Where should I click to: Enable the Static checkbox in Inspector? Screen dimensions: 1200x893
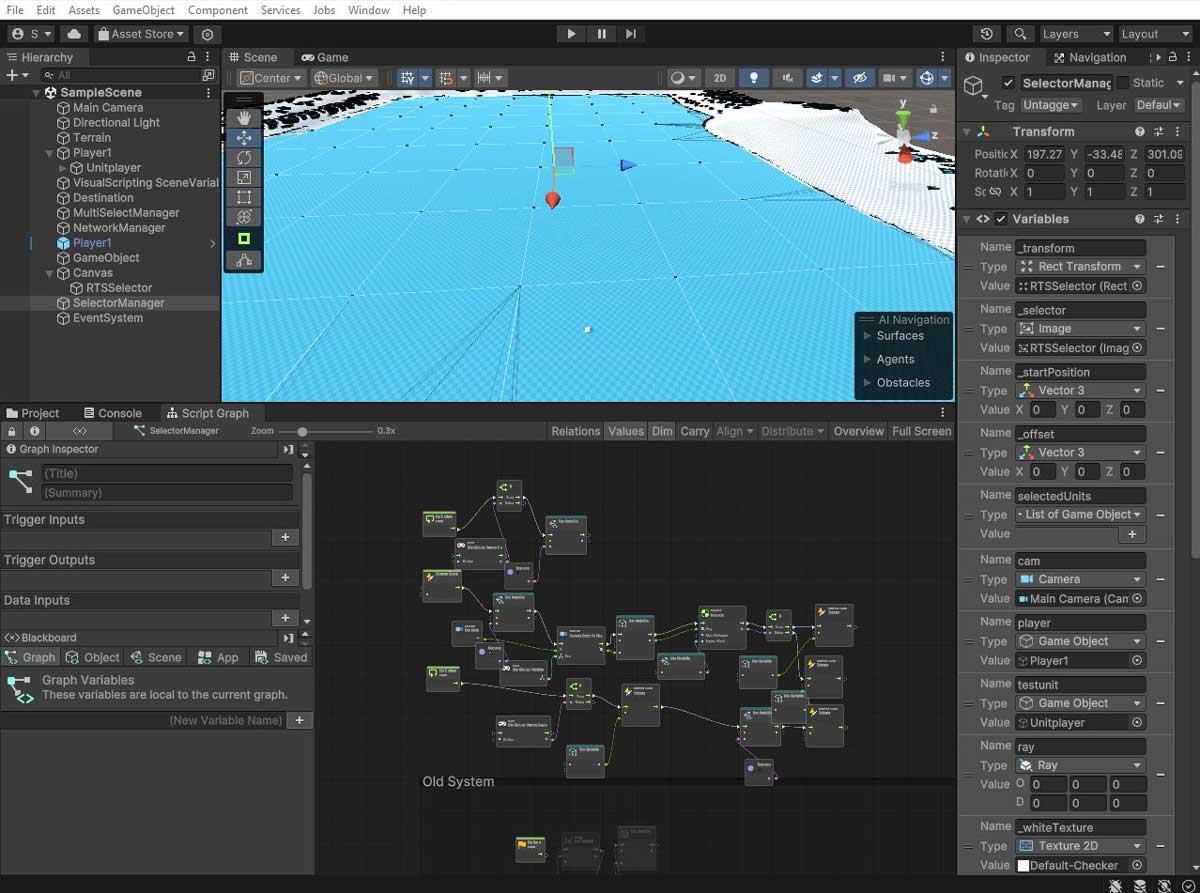tap(1123, 83)
